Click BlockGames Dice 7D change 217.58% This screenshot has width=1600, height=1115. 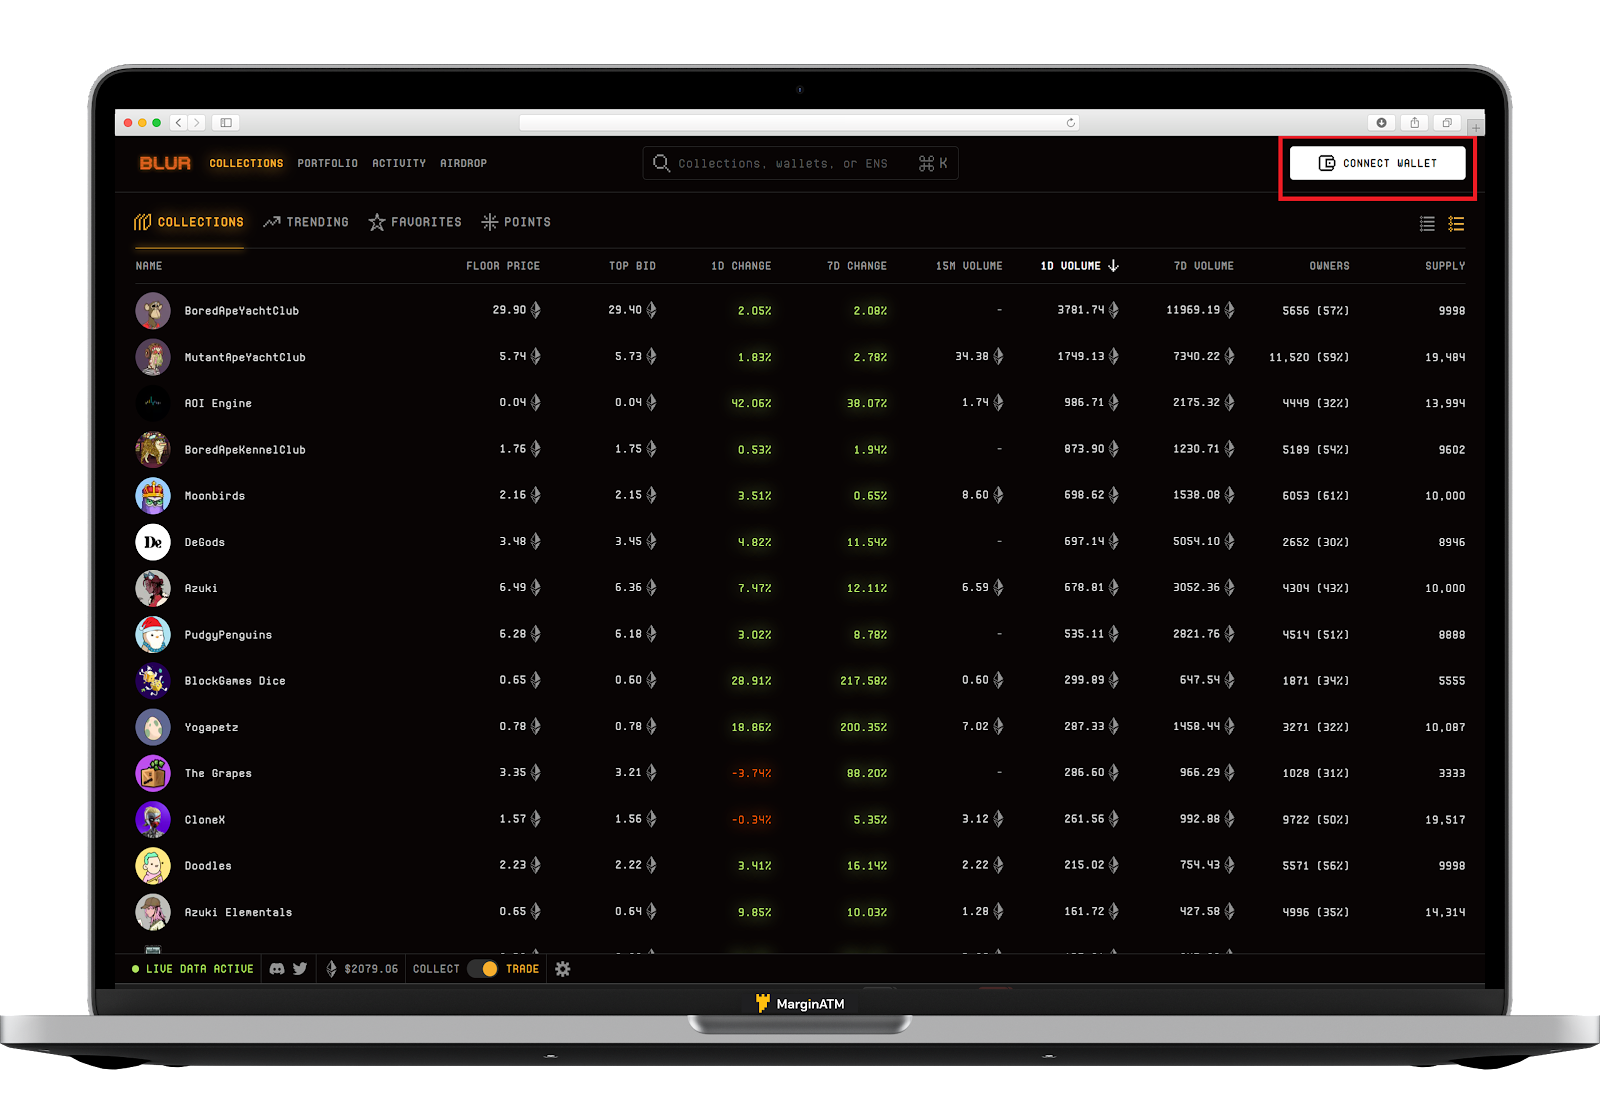864,681
